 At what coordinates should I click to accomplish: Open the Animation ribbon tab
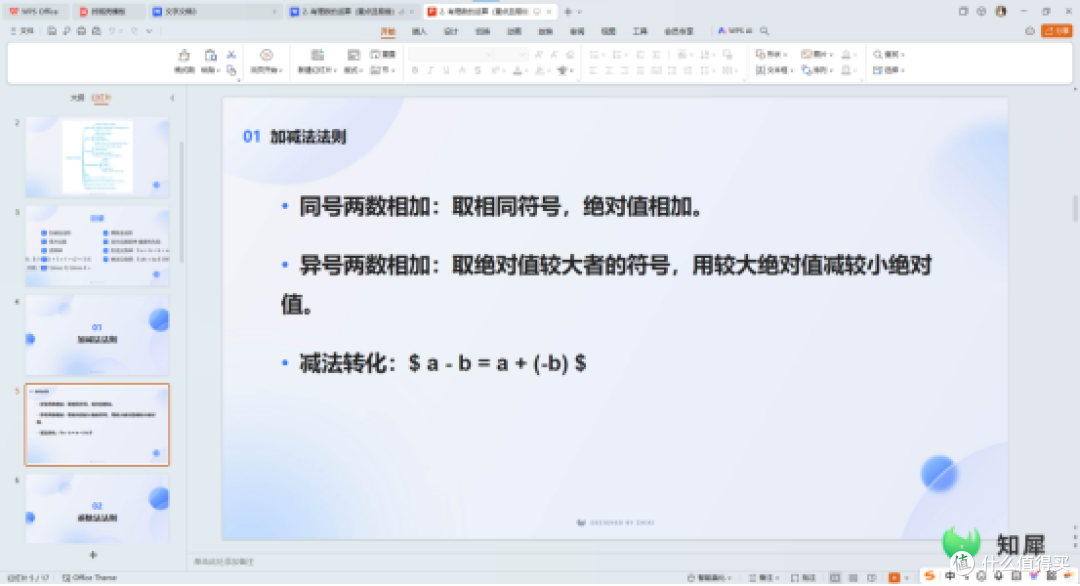pos(515,32)
